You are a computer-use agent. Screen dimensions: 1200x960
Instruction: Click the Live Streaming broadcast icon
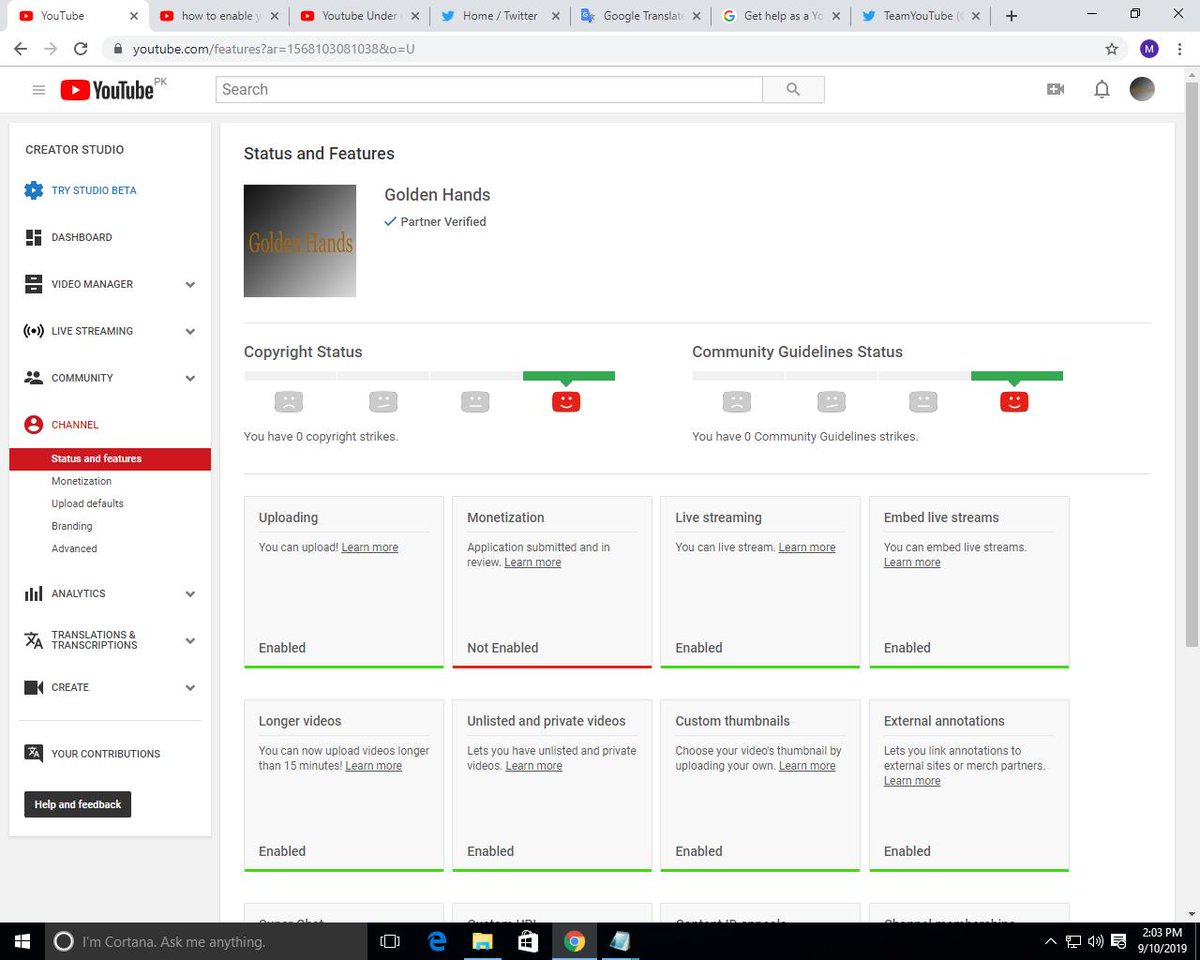tap(33, 331)
